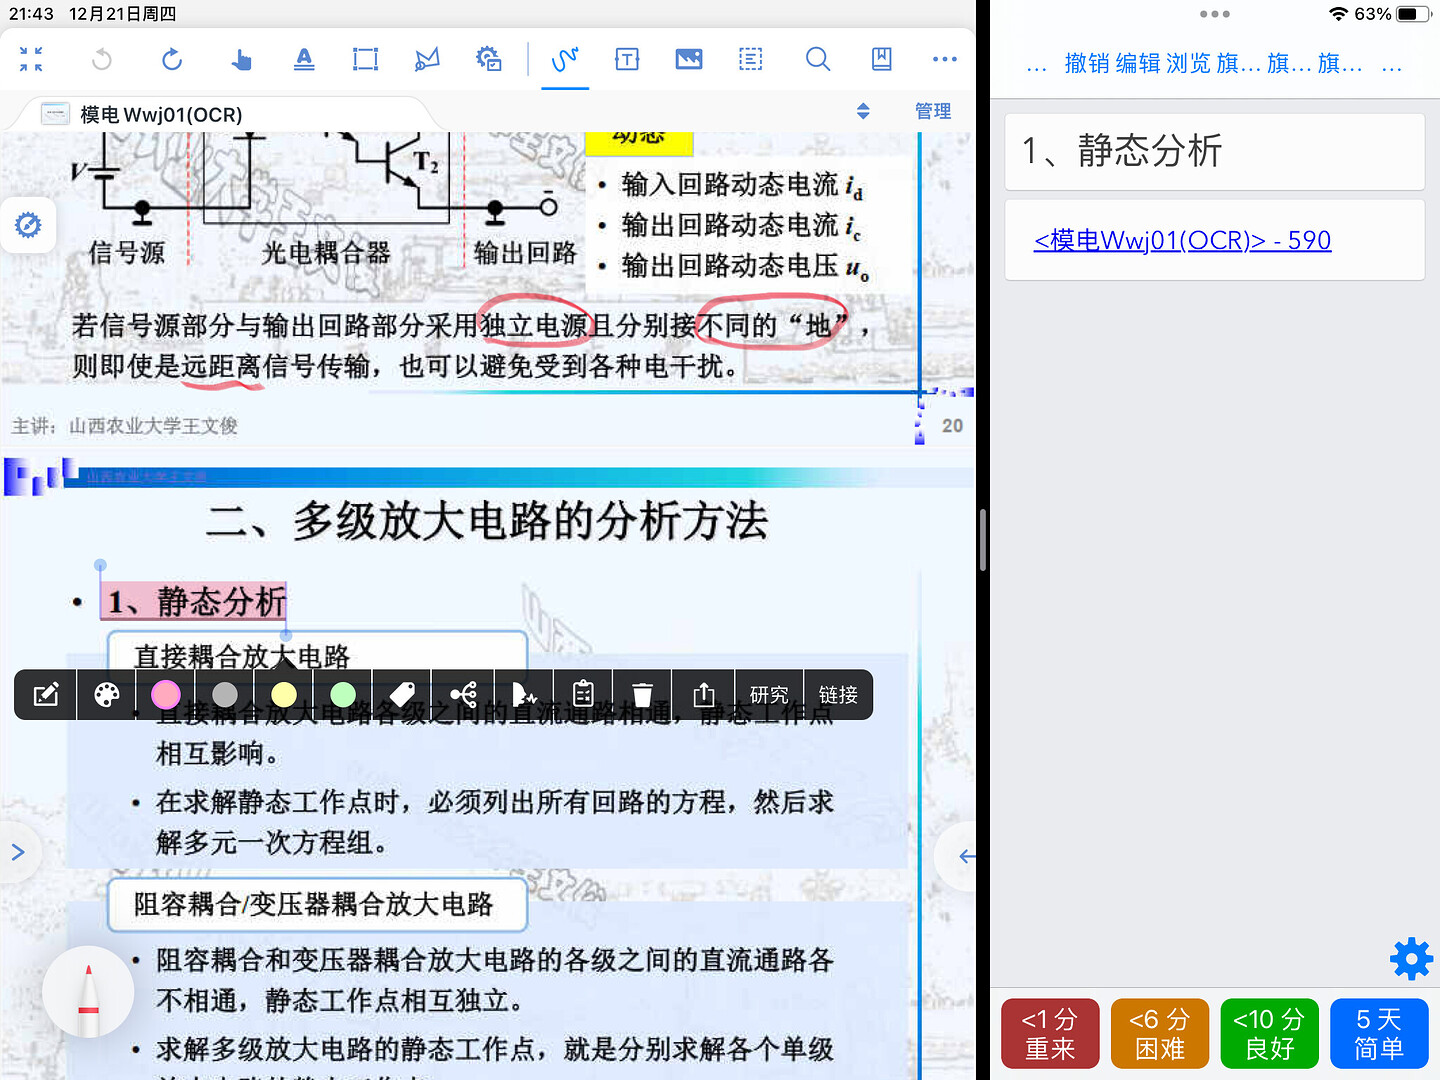Viewport: 1440px width, 1080px height.
Task: Expand the left side panel arrow
Action: point(17,853)
